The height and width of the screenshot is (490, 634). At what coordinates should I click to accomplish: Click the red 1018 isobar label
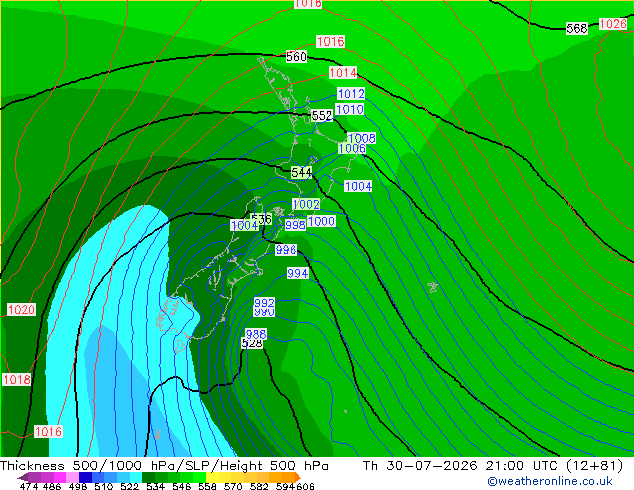point(17,380)
